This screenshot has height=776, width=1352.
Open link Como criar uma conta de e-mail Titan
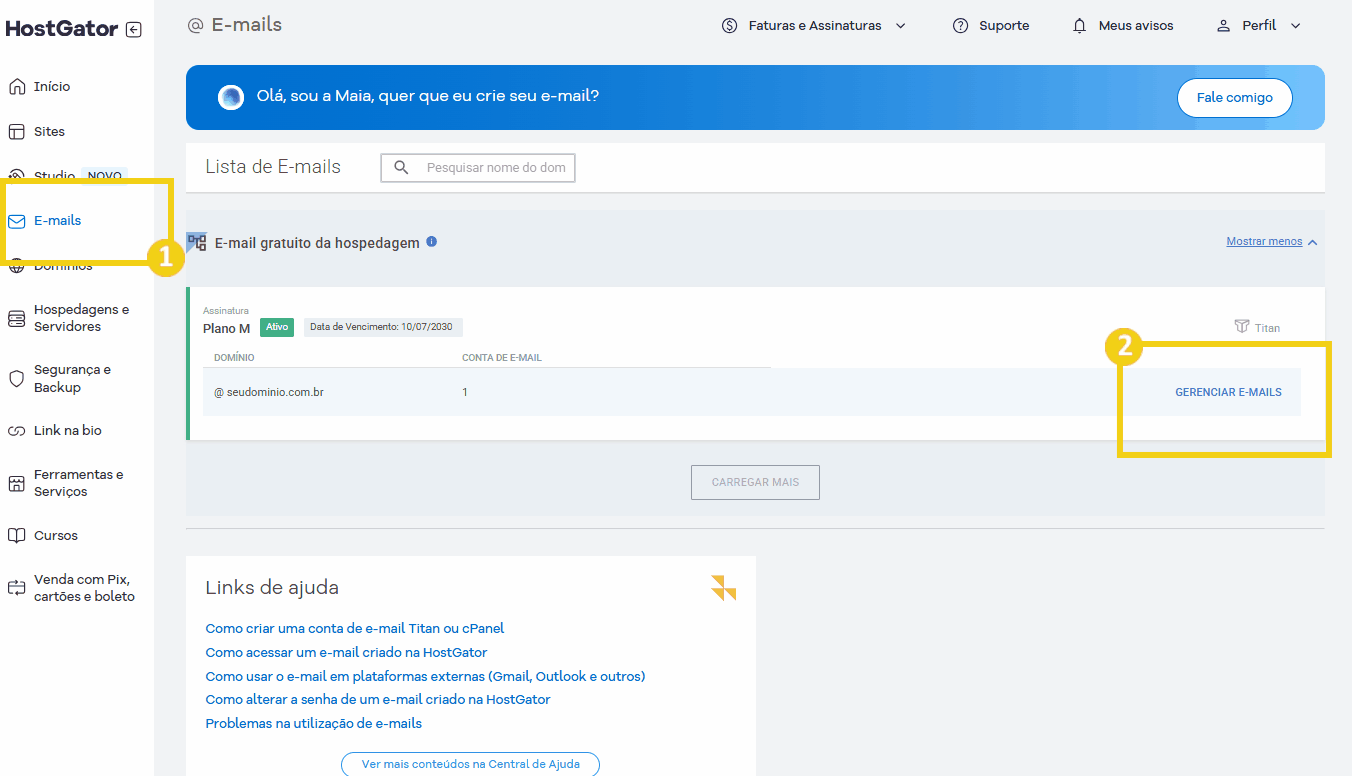pyautogui.click(x=355, y=628)
